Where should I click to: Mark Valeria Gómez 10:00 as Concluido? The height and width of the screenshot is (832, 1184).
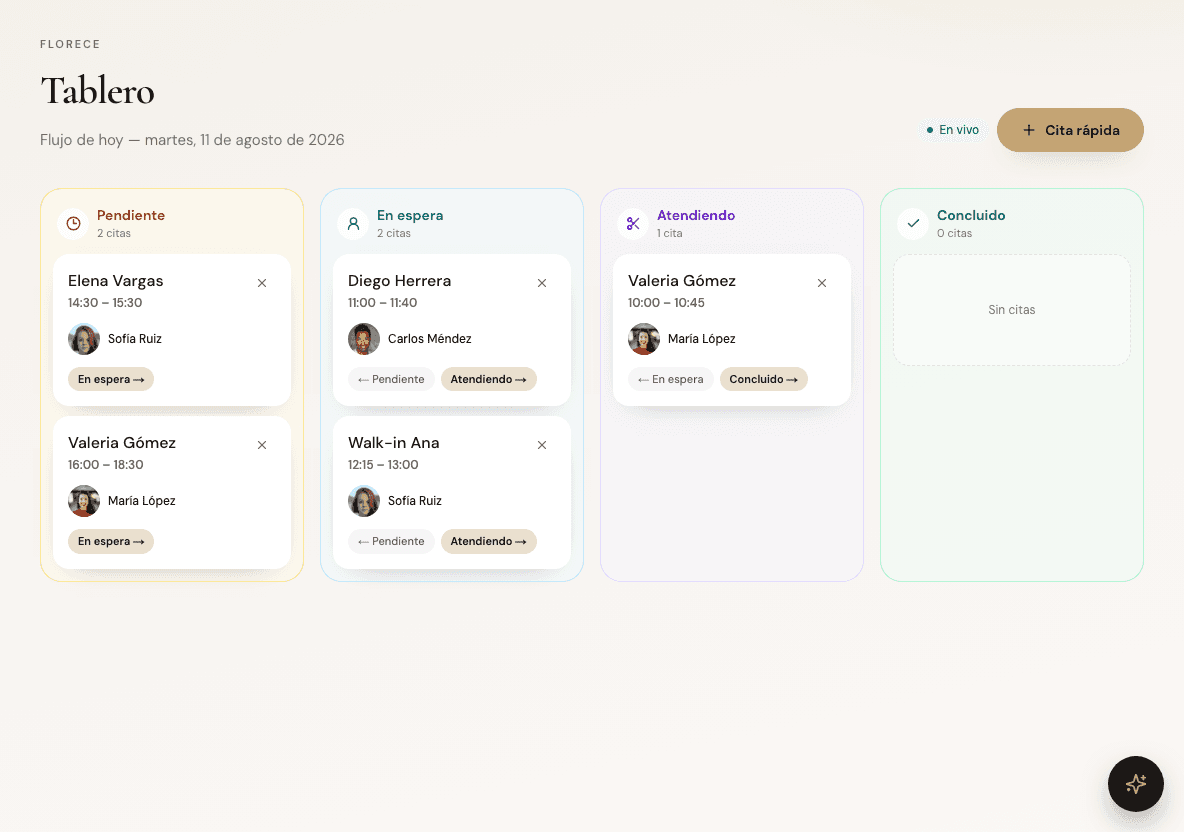(763, 379)
